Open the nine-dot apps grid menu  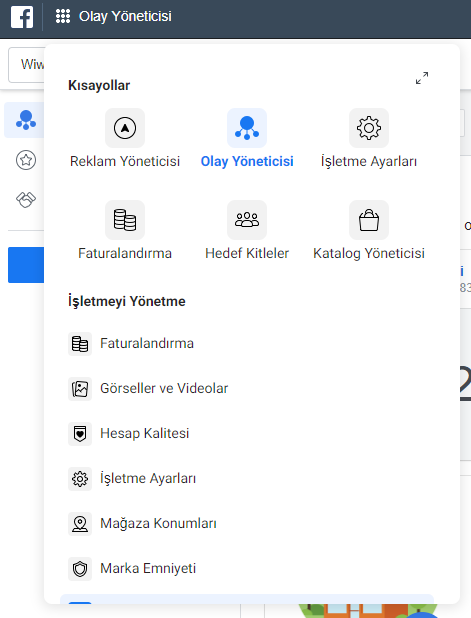click(x=63, y=16)
